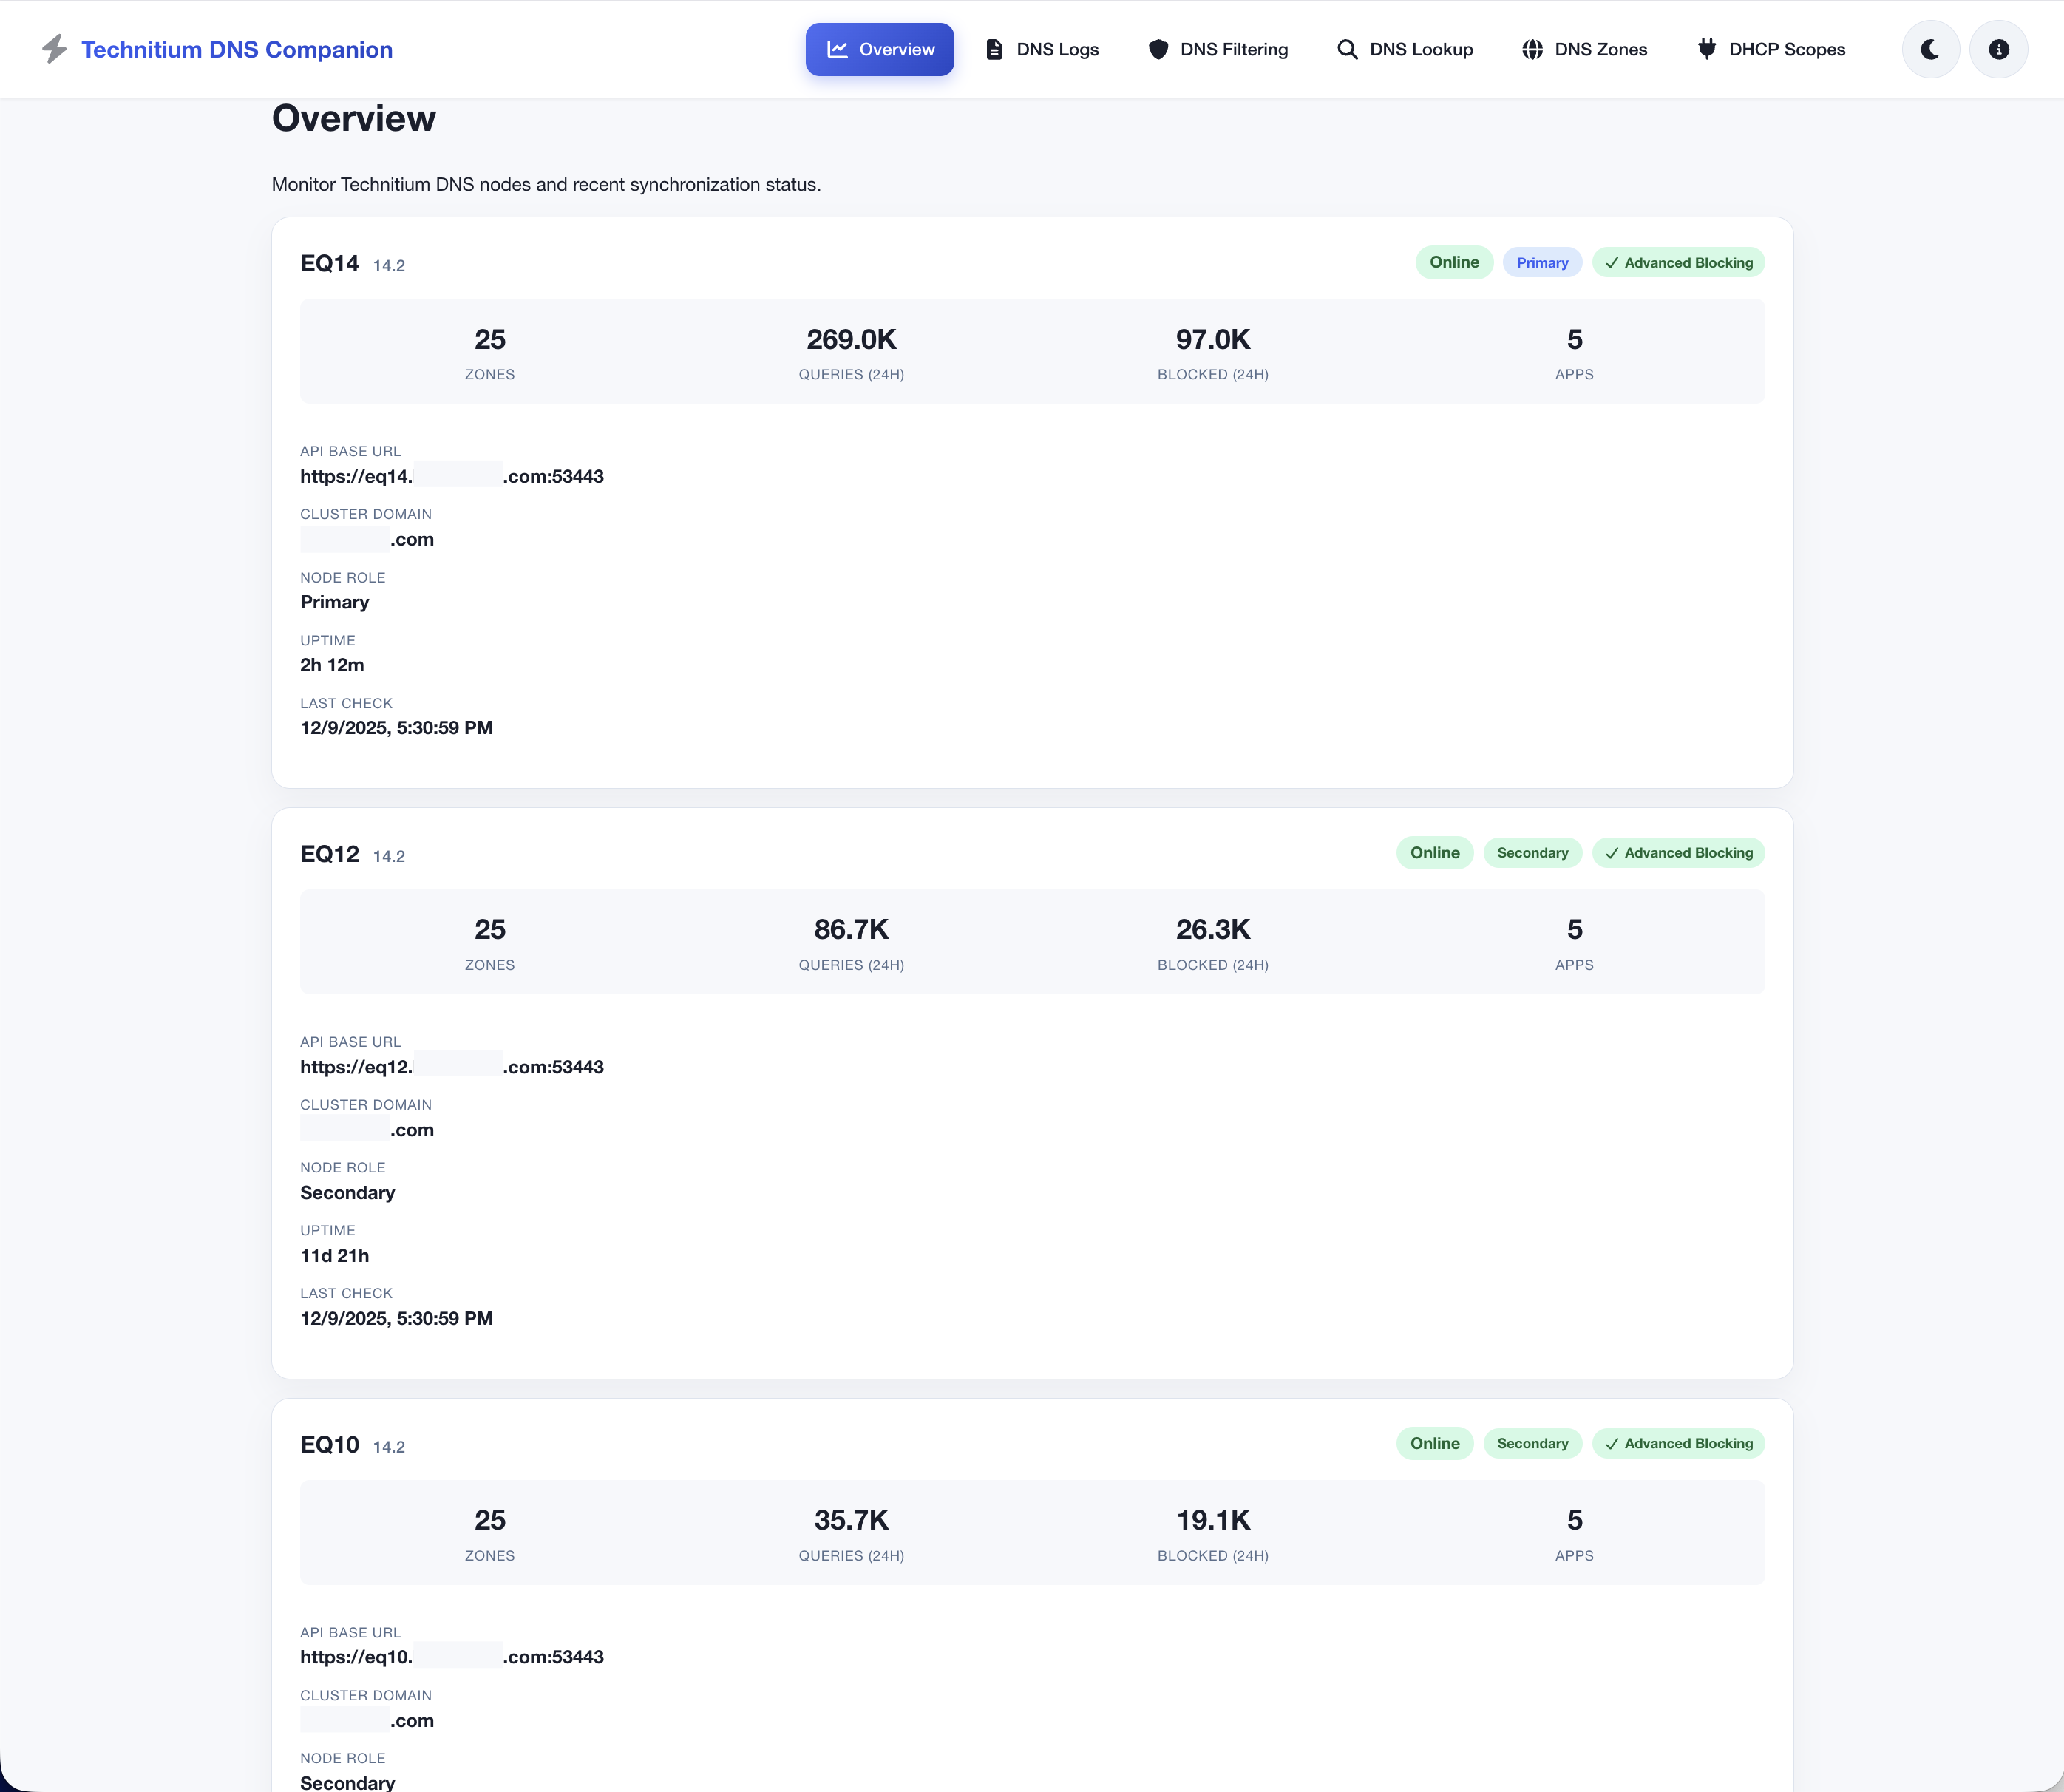The image size is (2064, 1792).
Task: Click EQ10 19.1K blocked stat
Action: coord(1212,1520)
